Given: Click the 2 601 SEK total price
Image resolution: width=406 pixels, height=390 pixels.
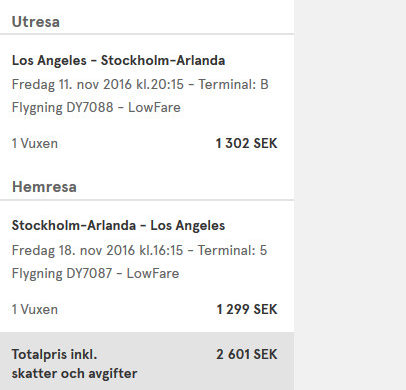Looking at the screenshot, I should click(x=247, y=354).
